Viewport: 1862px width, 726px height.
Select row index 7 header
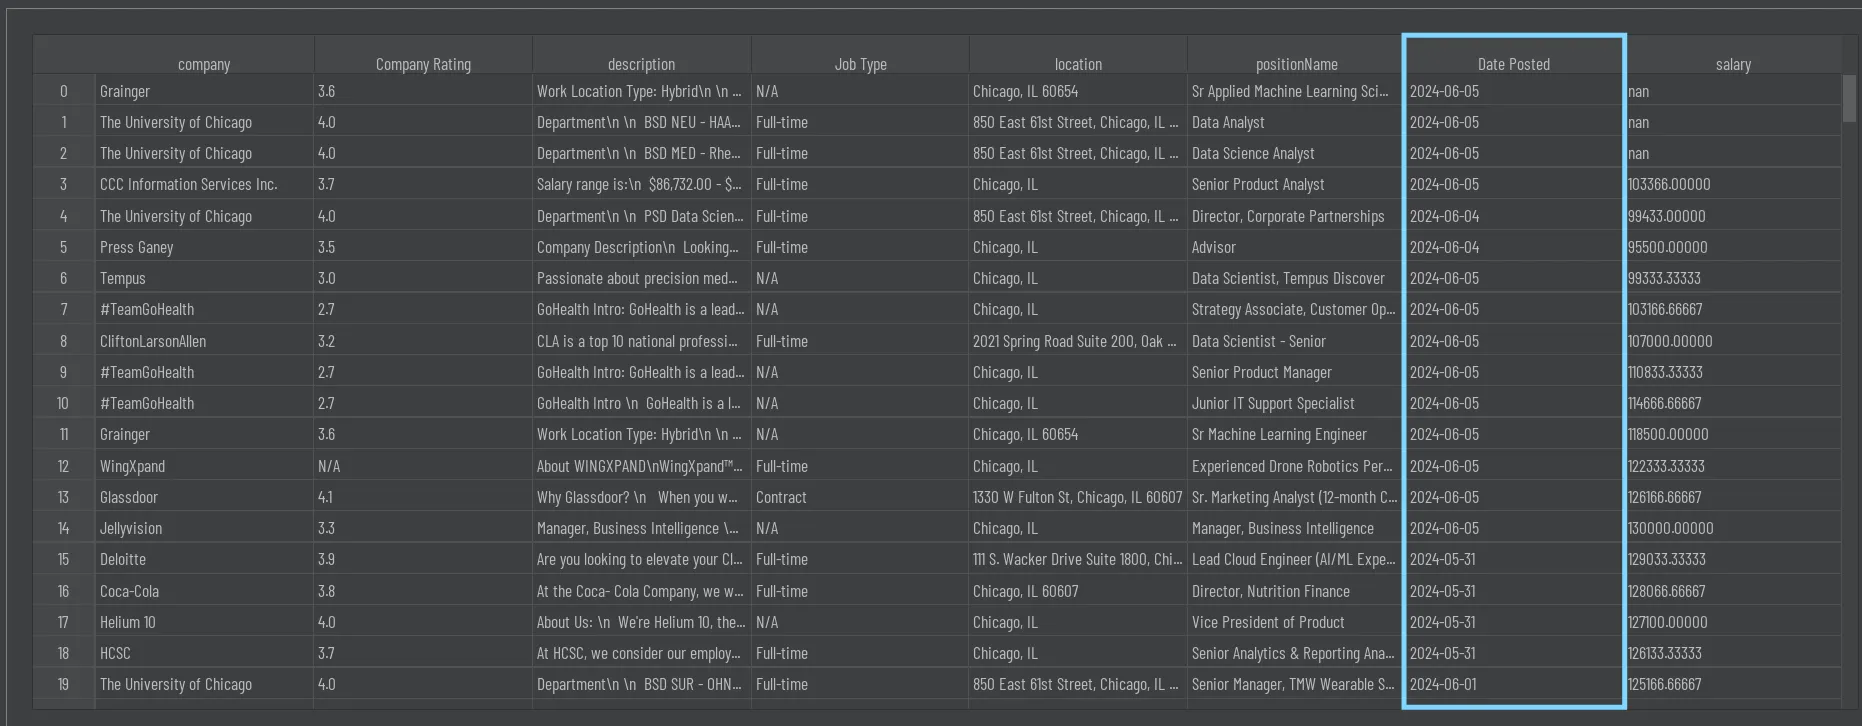click(63, 310)
